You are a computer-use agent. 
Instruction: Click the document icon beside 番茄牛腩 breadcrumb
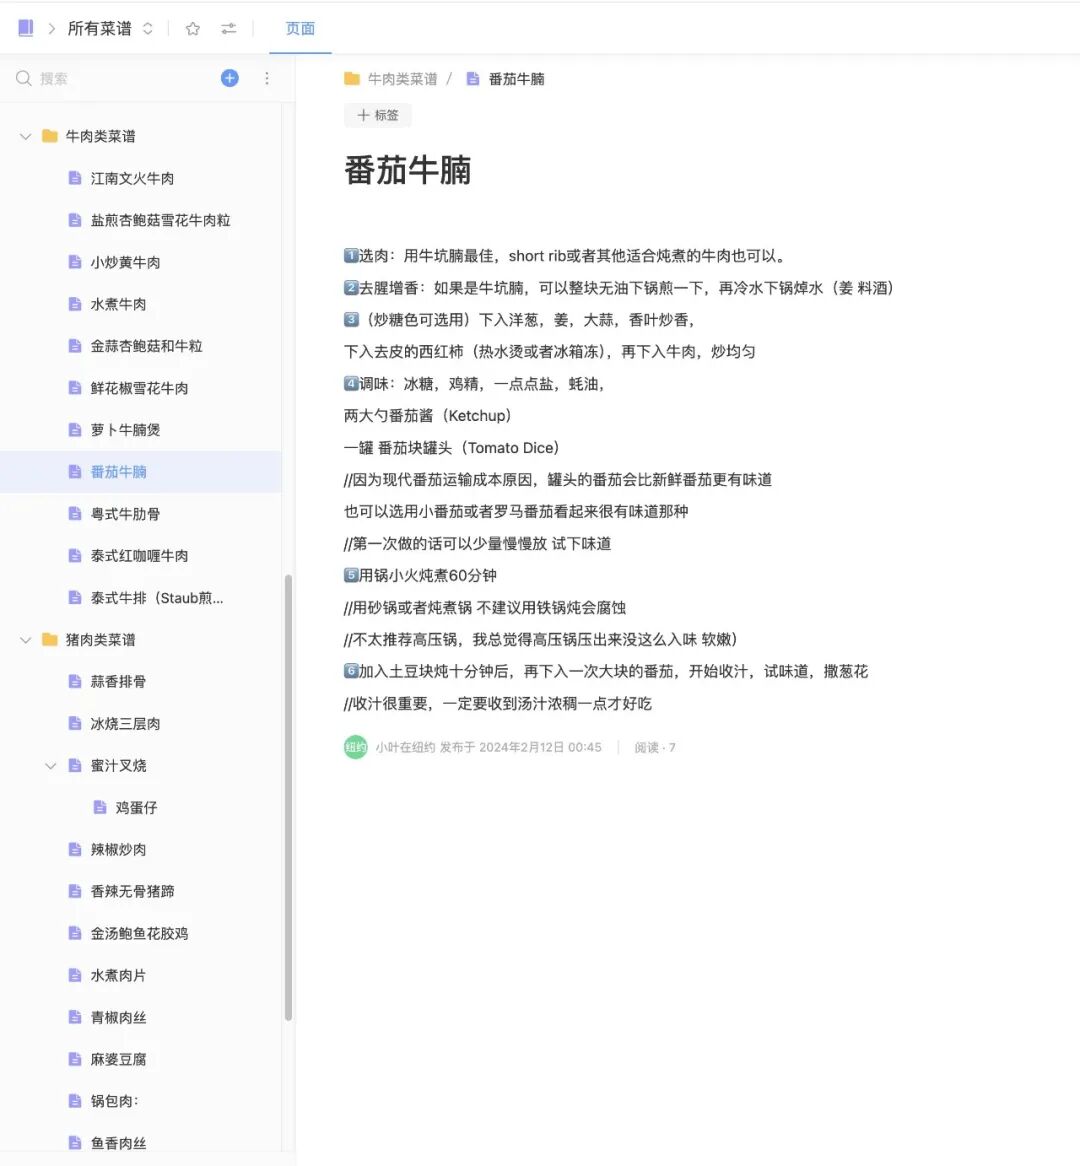tap(473, 78)
